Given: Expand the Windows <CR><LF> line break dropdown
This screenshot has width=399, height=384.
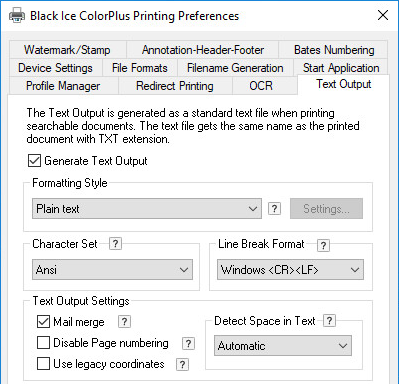Looking at the screenshot, I should coord(290,269).
